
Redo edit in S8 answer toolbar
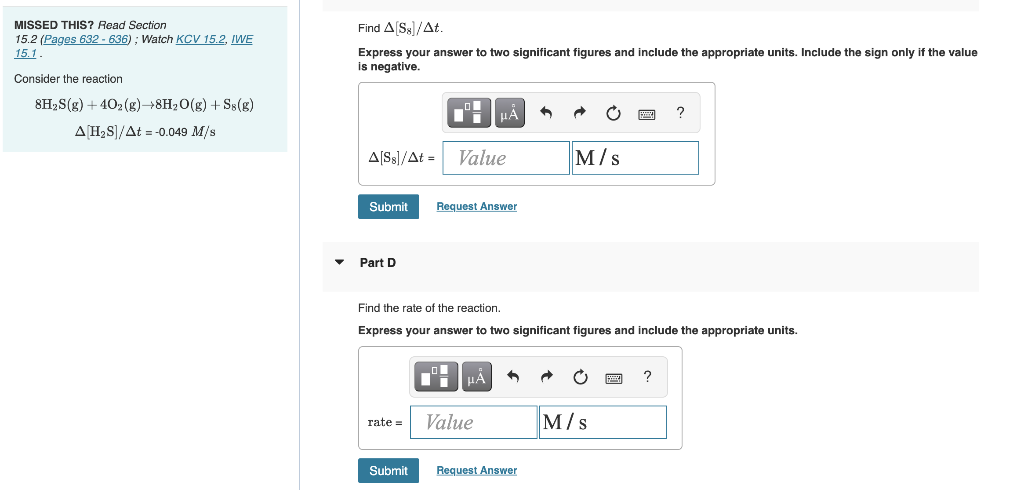579,113
